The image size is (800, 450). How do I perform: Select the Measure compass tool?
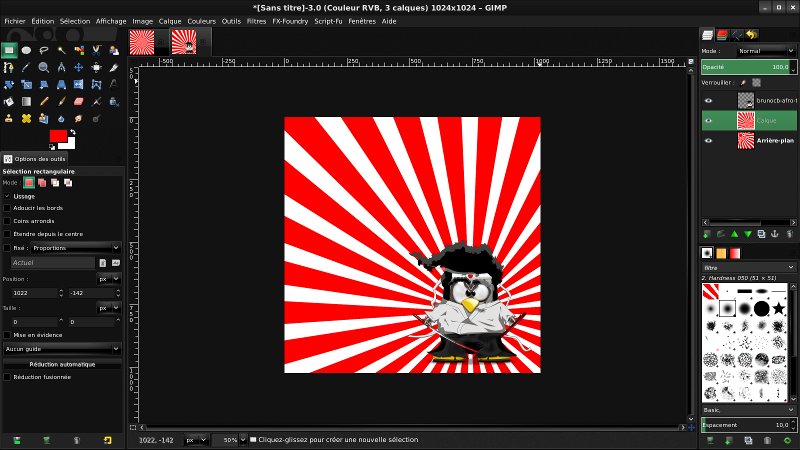[61, 67]
